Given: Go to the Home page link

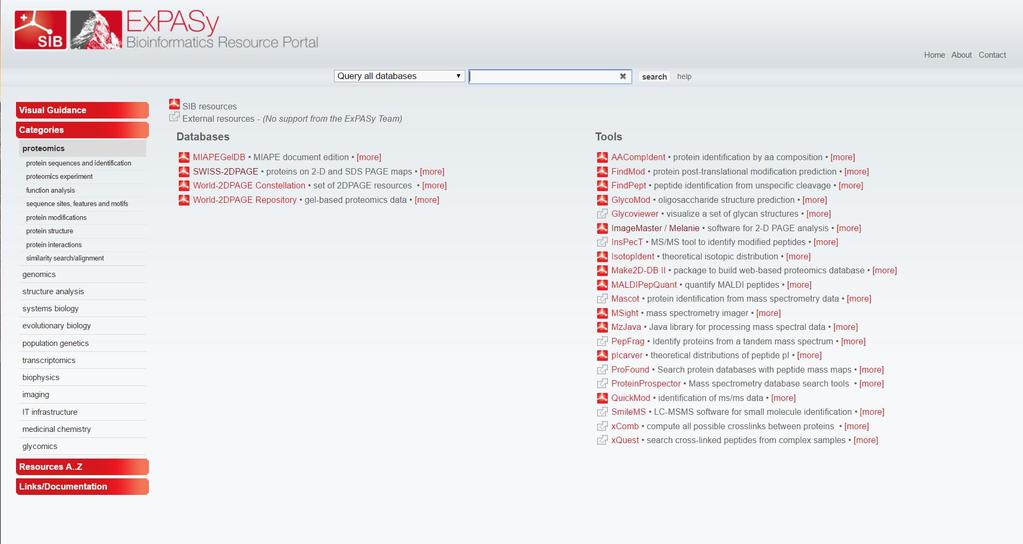Looking at the screenshot, I should [x=934, y=55].
